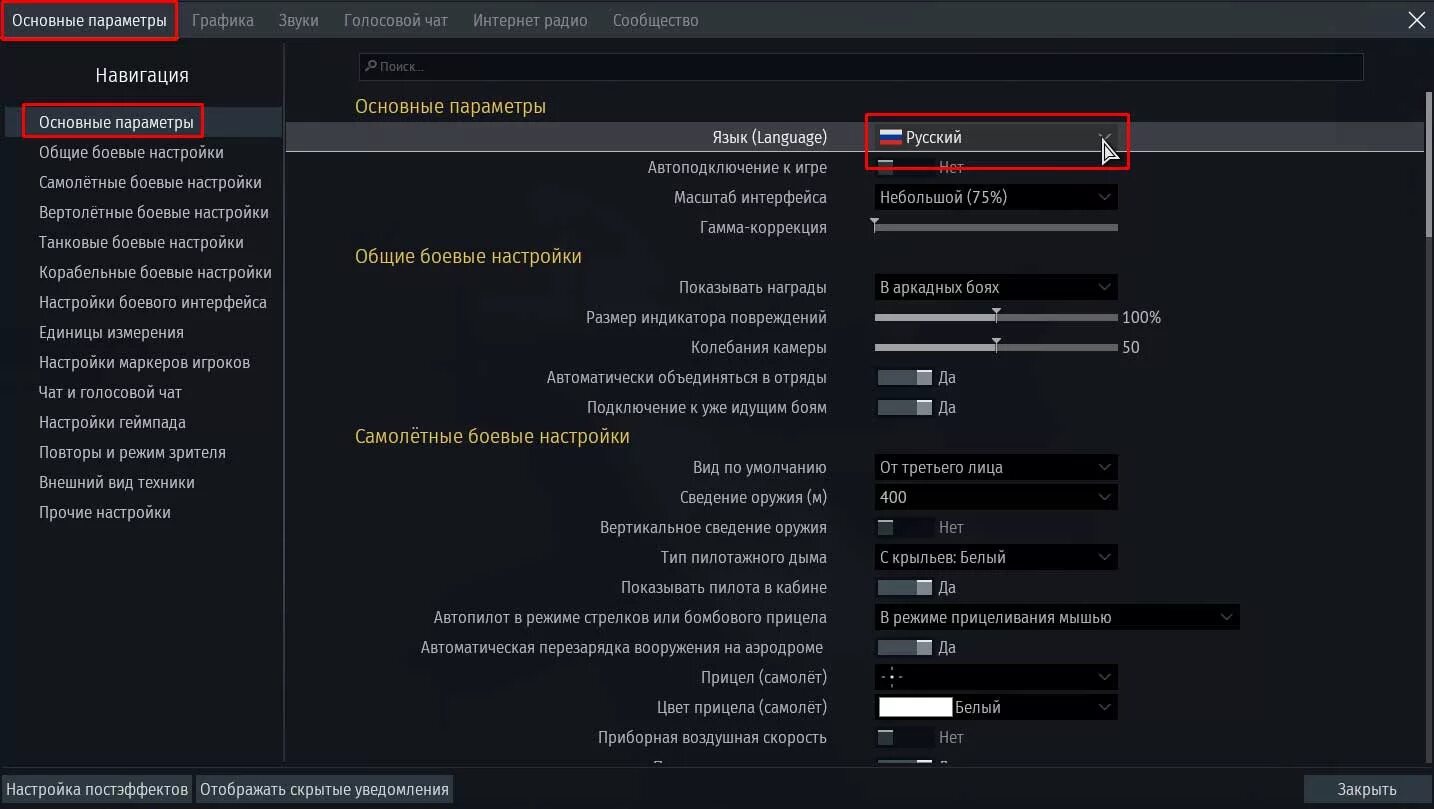Switch to the Графика tab
1434x809 pixels.
pyautogui.click(x=222, y=20)
